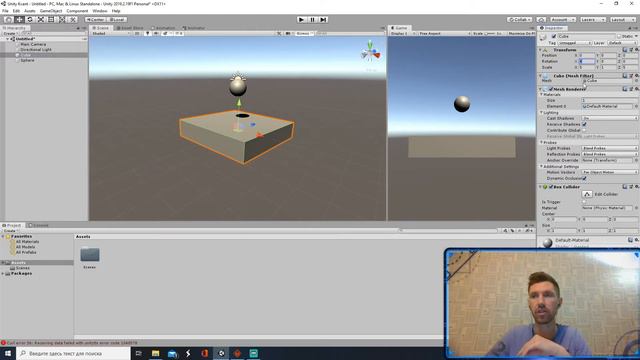Select the Rect tool in toolbar
The image size is (640, 360).
click(51, 19)
